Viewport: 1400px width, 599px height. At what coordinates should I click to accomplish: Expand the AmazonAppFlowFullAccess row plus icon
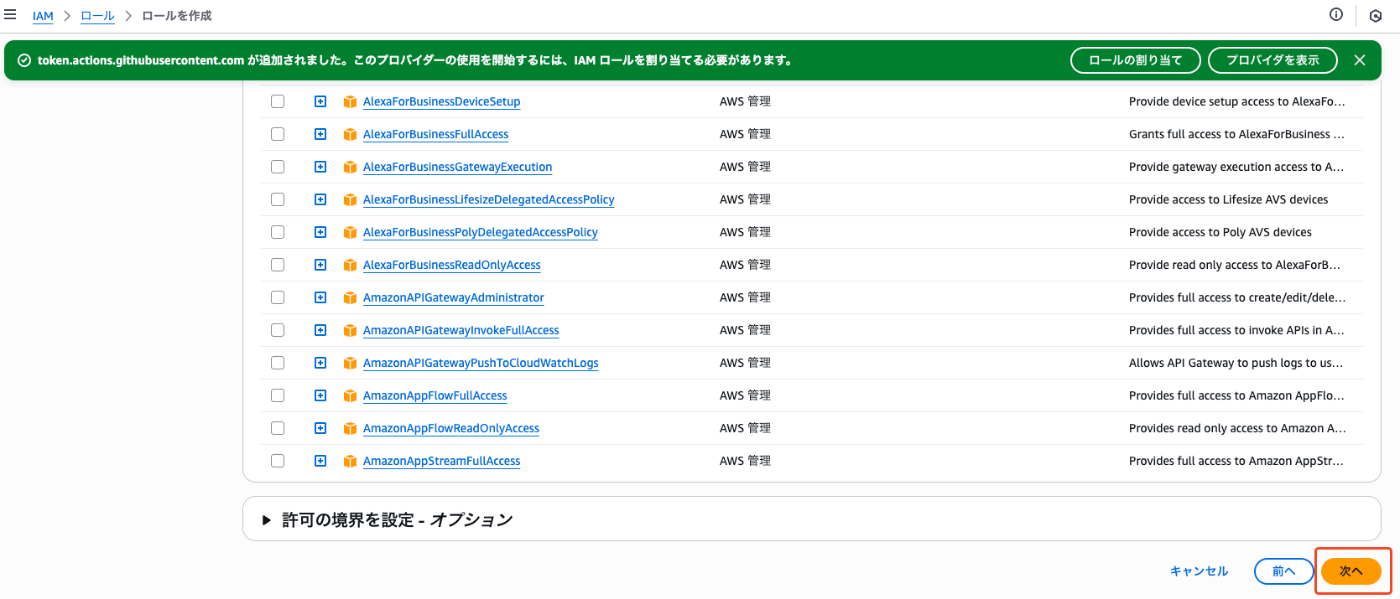click(320, 395)
